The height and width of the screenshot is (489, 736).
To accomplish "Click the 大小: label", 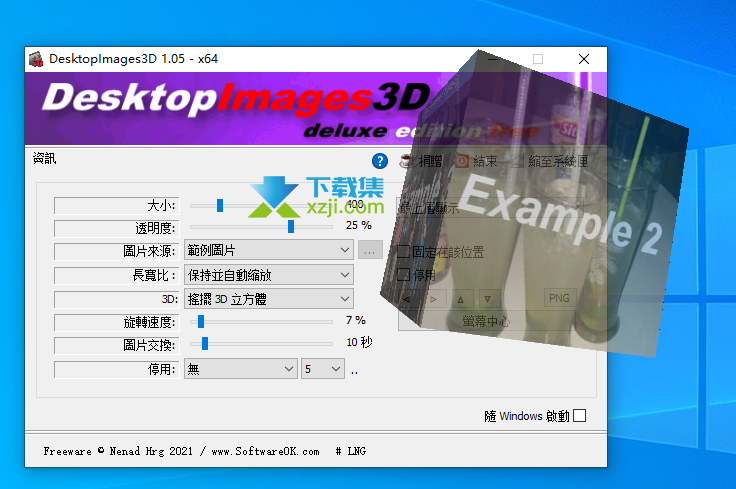I will pyautogui.click(x=116, y=206).
